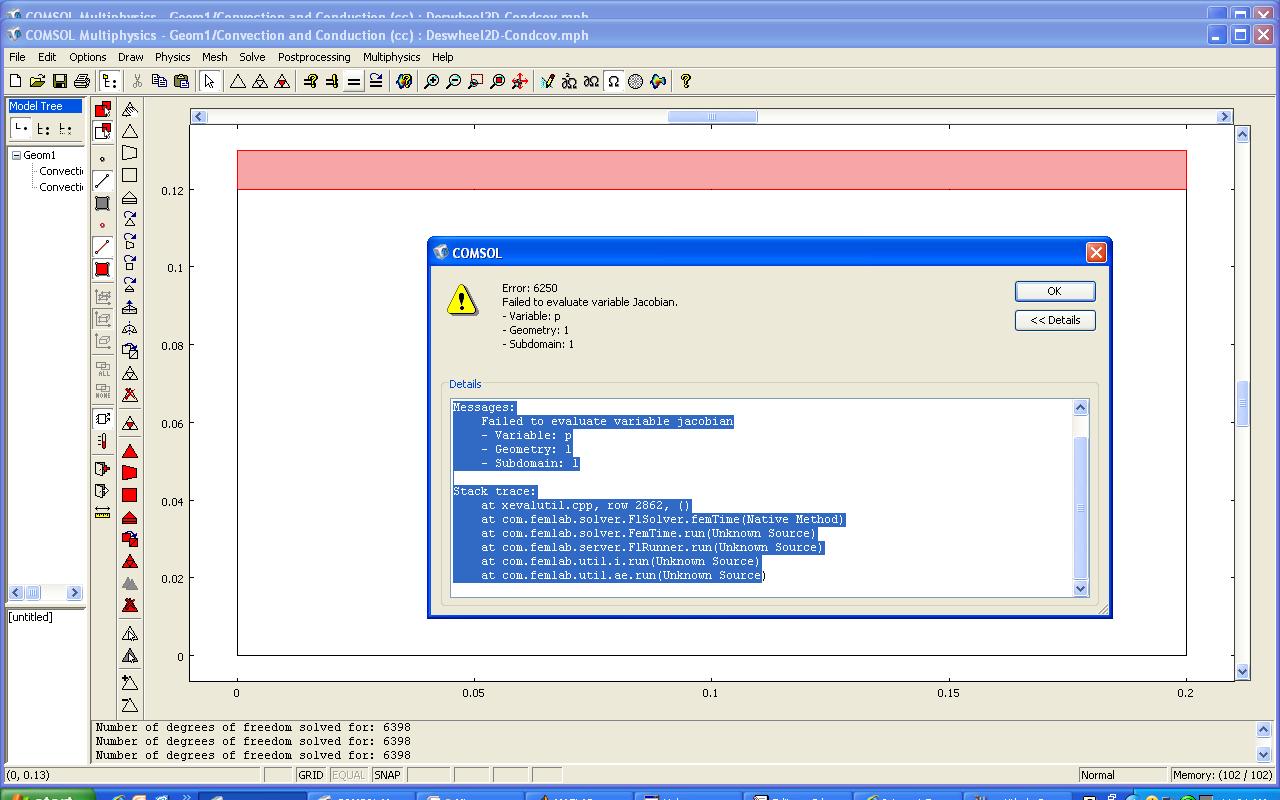Image resolution: width=1280 pixels, height=800 pixels.
Task: Select the black Line draw tool
Action: tap(102, 181)
